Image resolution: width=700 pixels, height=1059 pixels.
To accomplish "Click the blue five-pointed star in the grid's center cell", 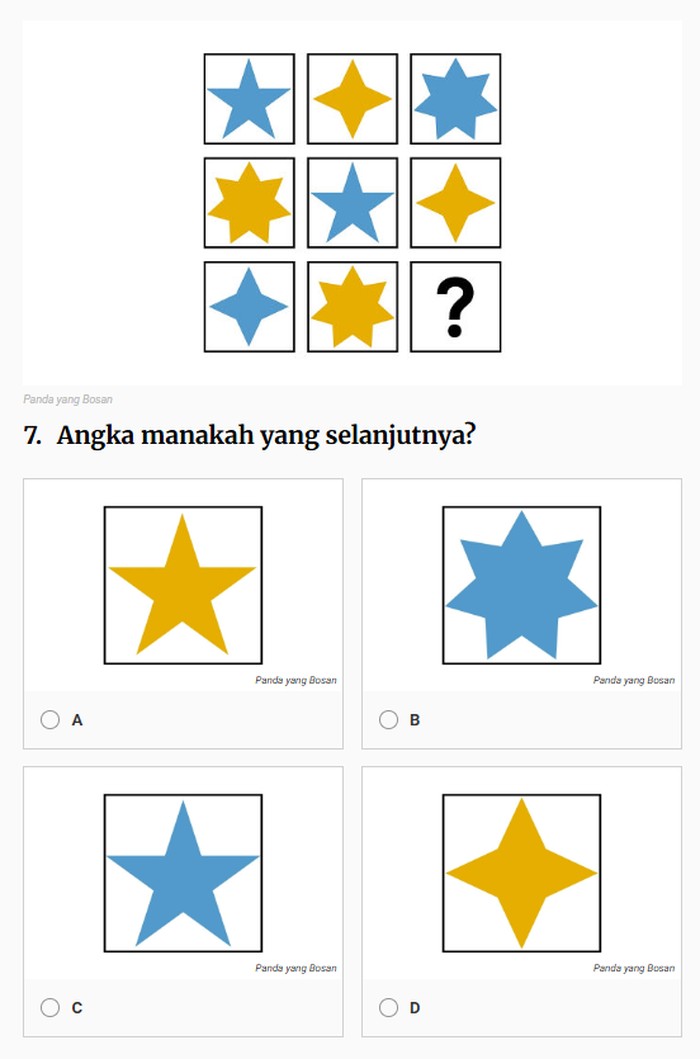I will click(x=352, y=203).
